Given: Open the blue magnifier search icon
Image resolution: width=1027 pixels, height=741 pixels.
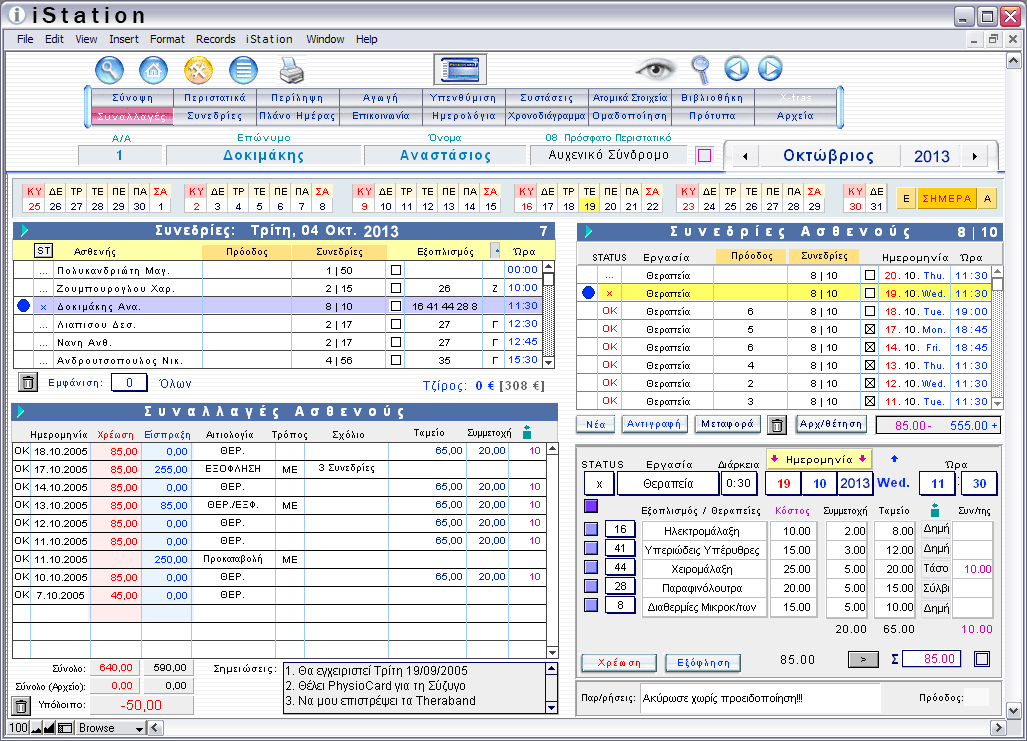Looking at the screenshot, I should 109,69.
